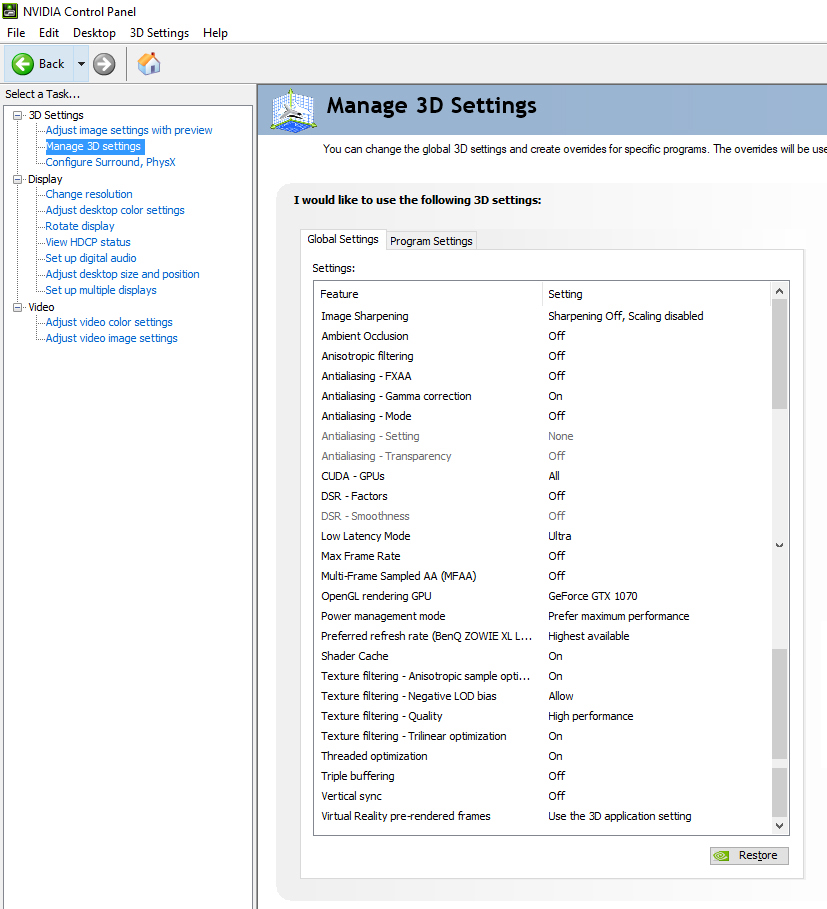
Task: Open Rotate display task
Action: 79,226
